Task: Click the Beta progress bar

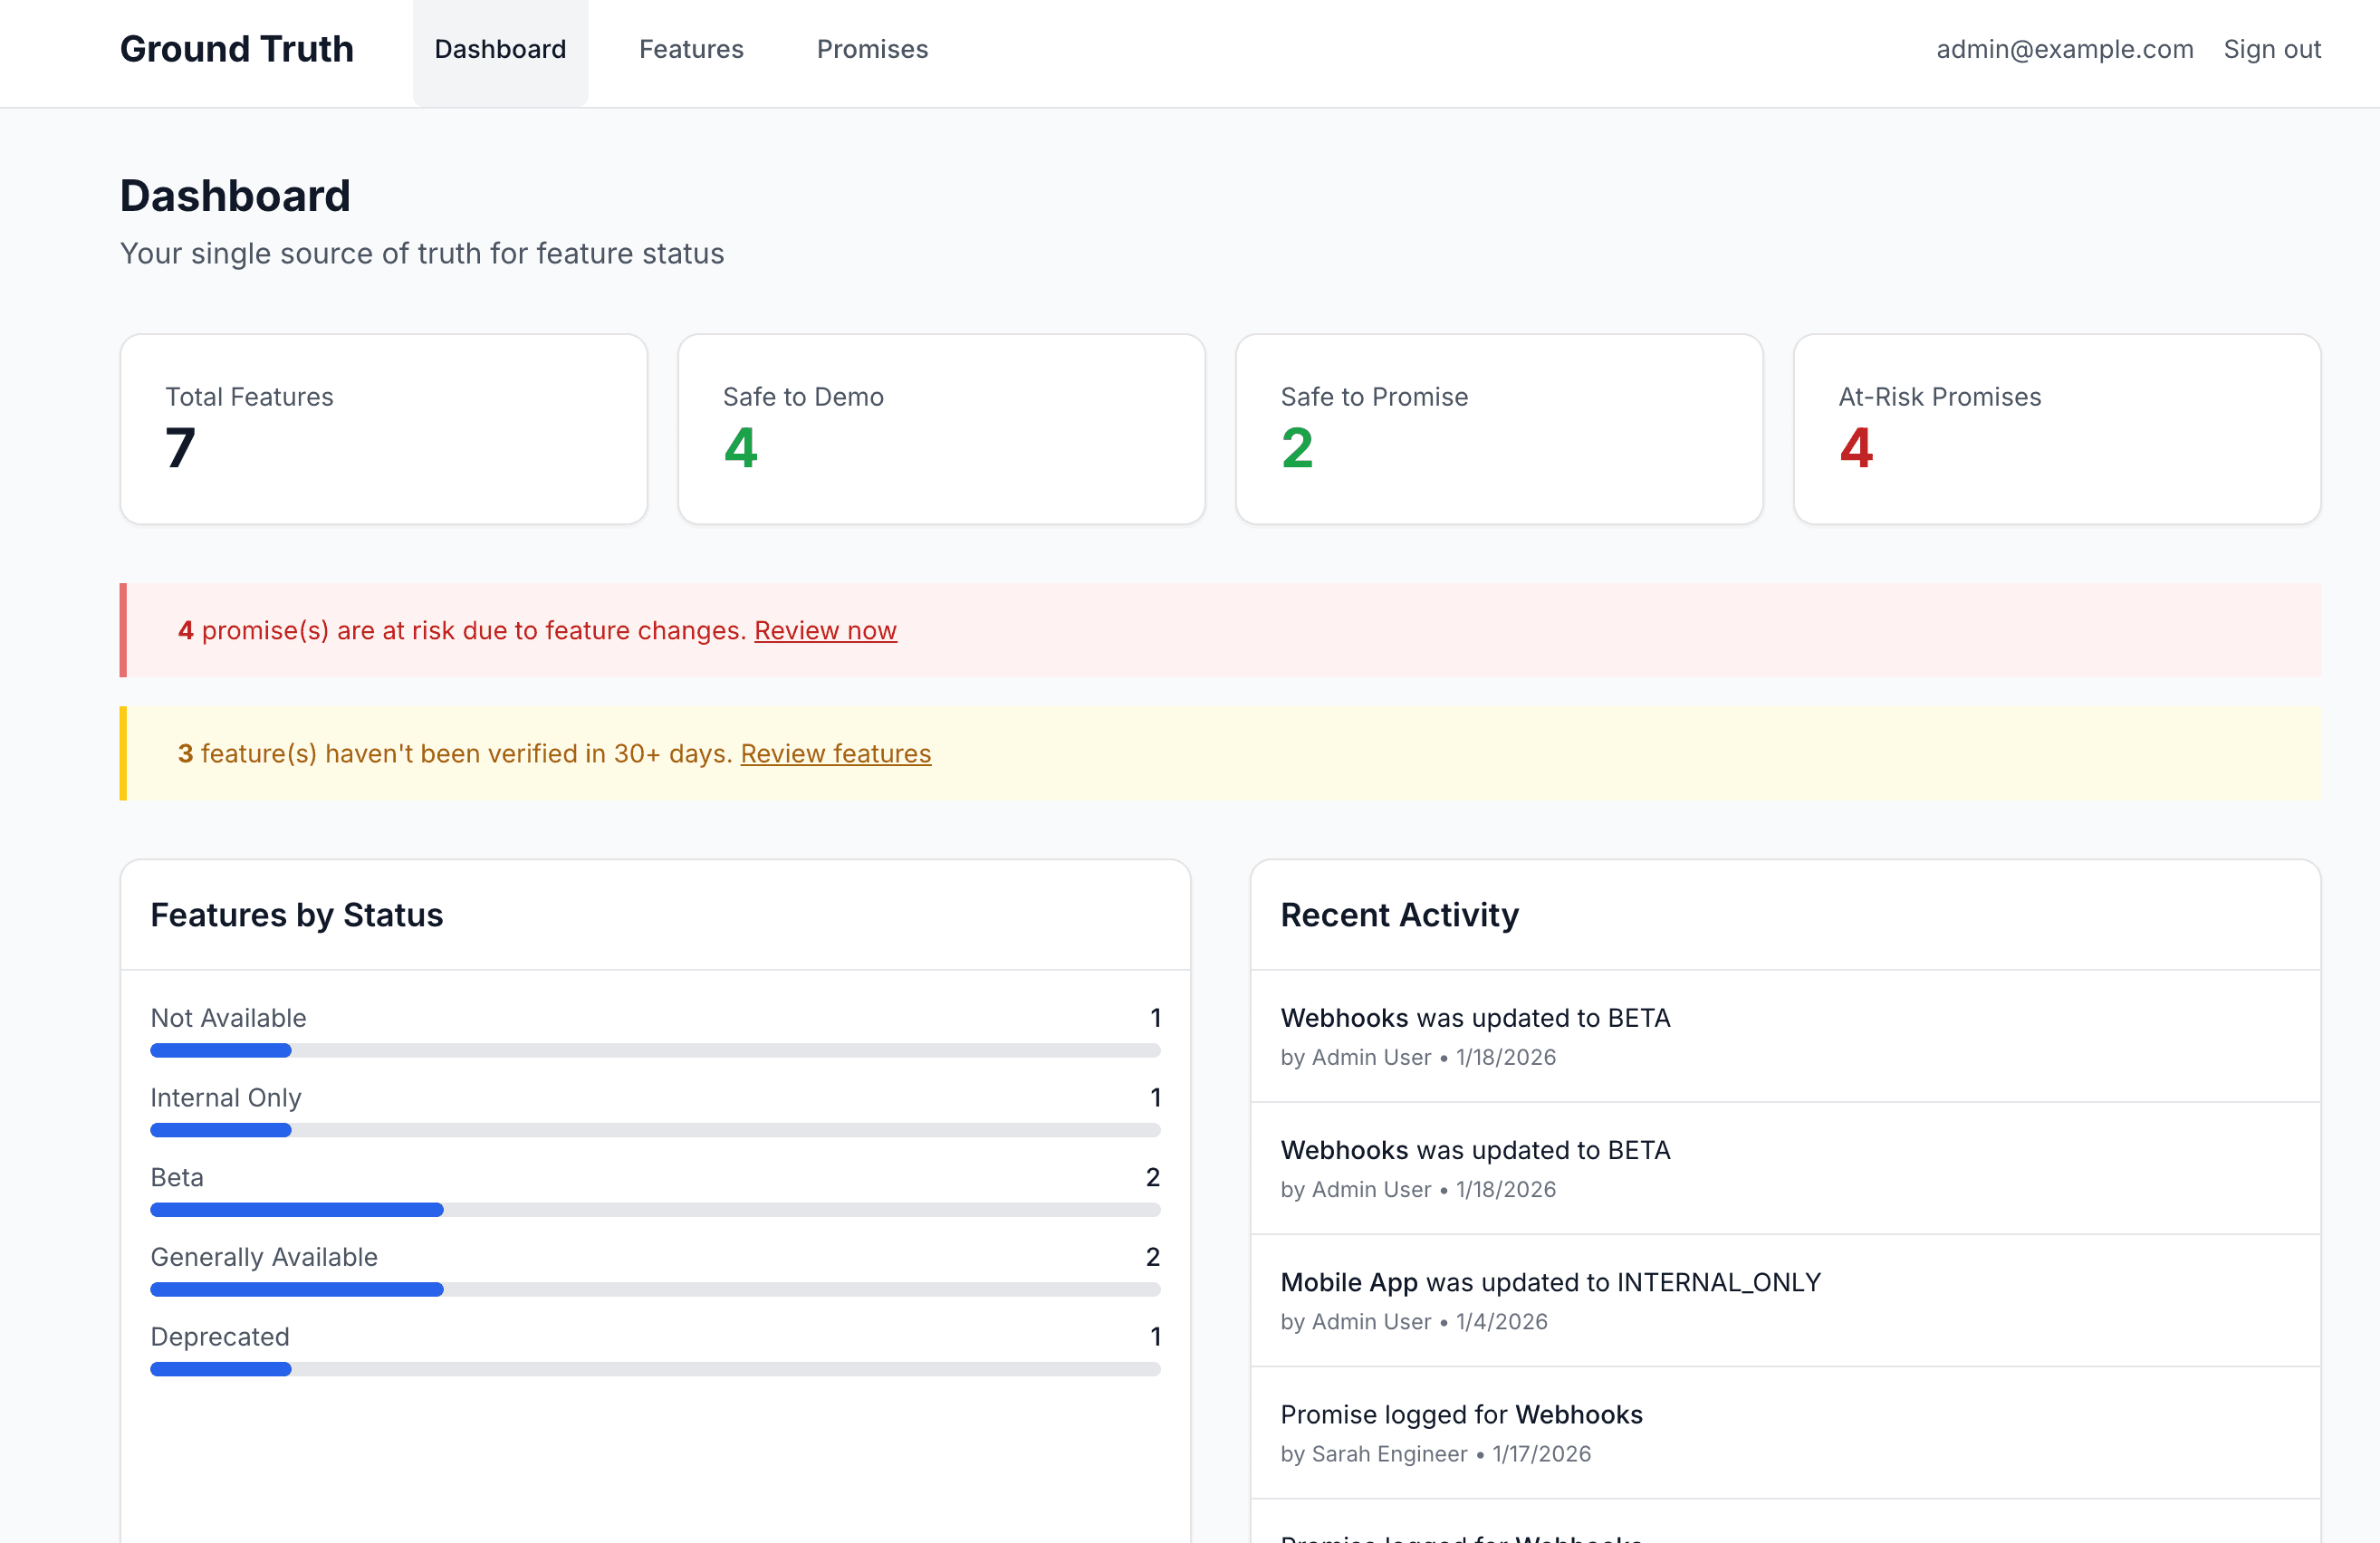Action: click(x=655, y=1209)
